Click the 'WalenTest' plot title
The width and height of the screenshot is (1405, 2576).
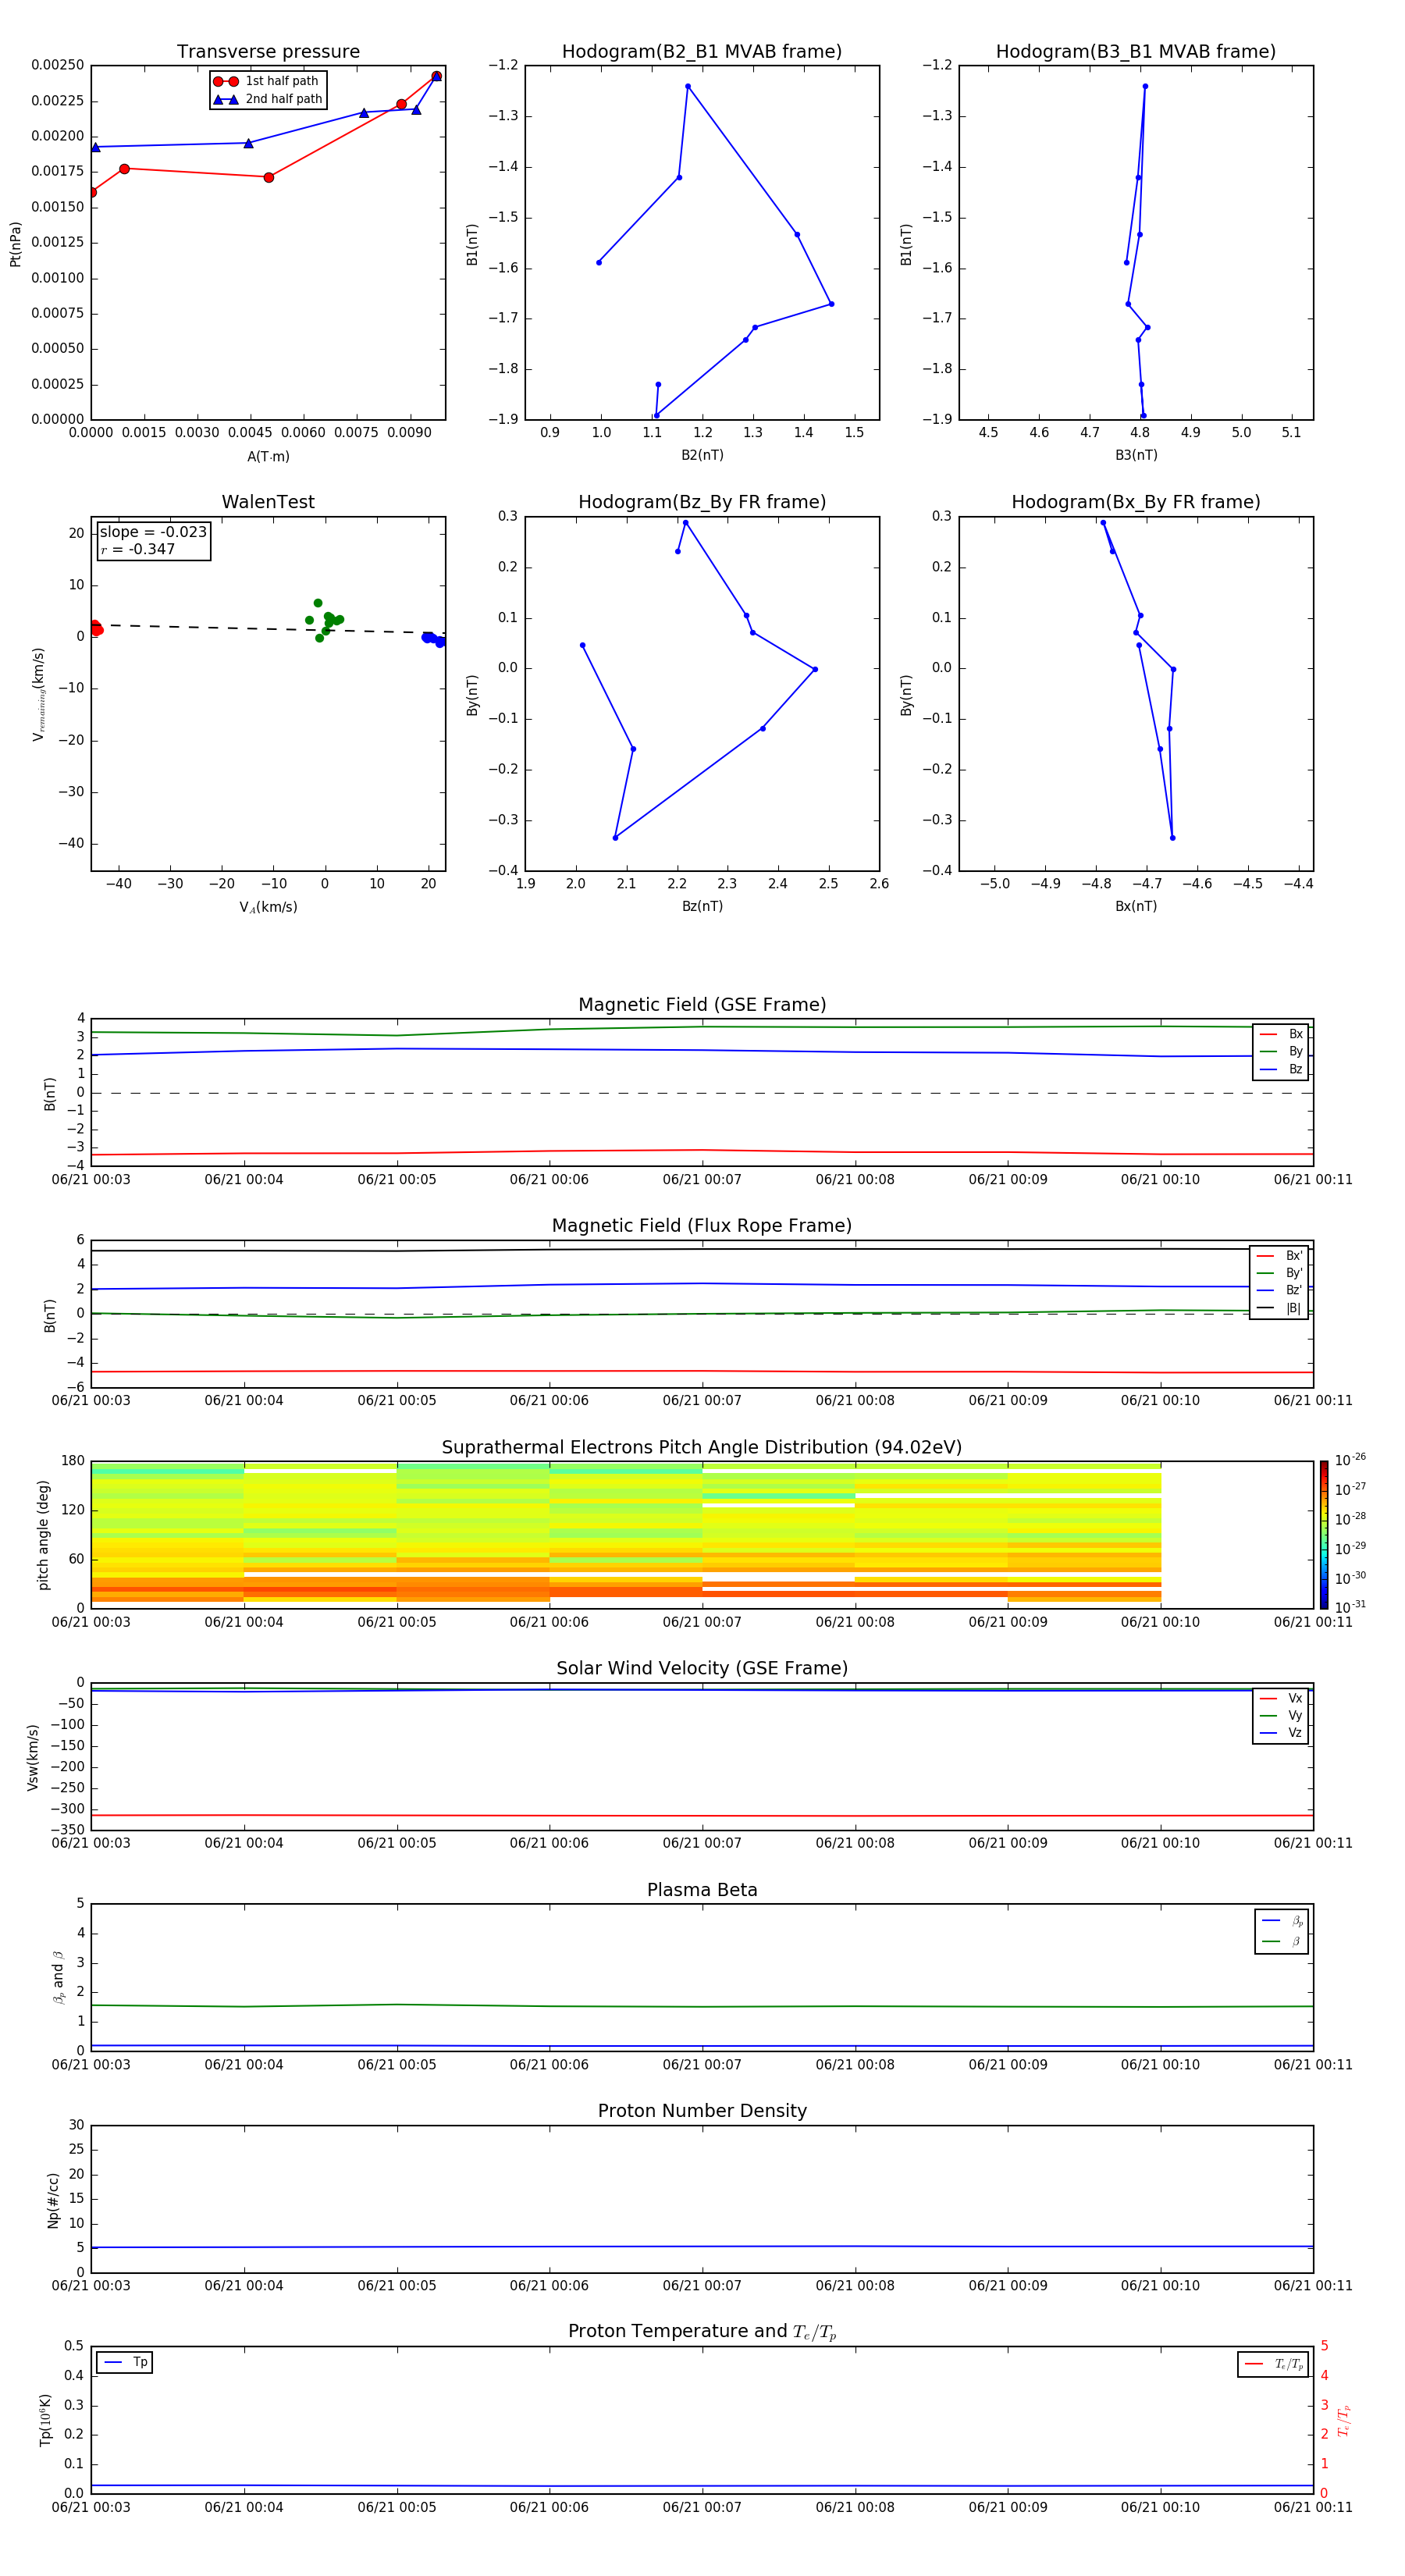[268, 502]
